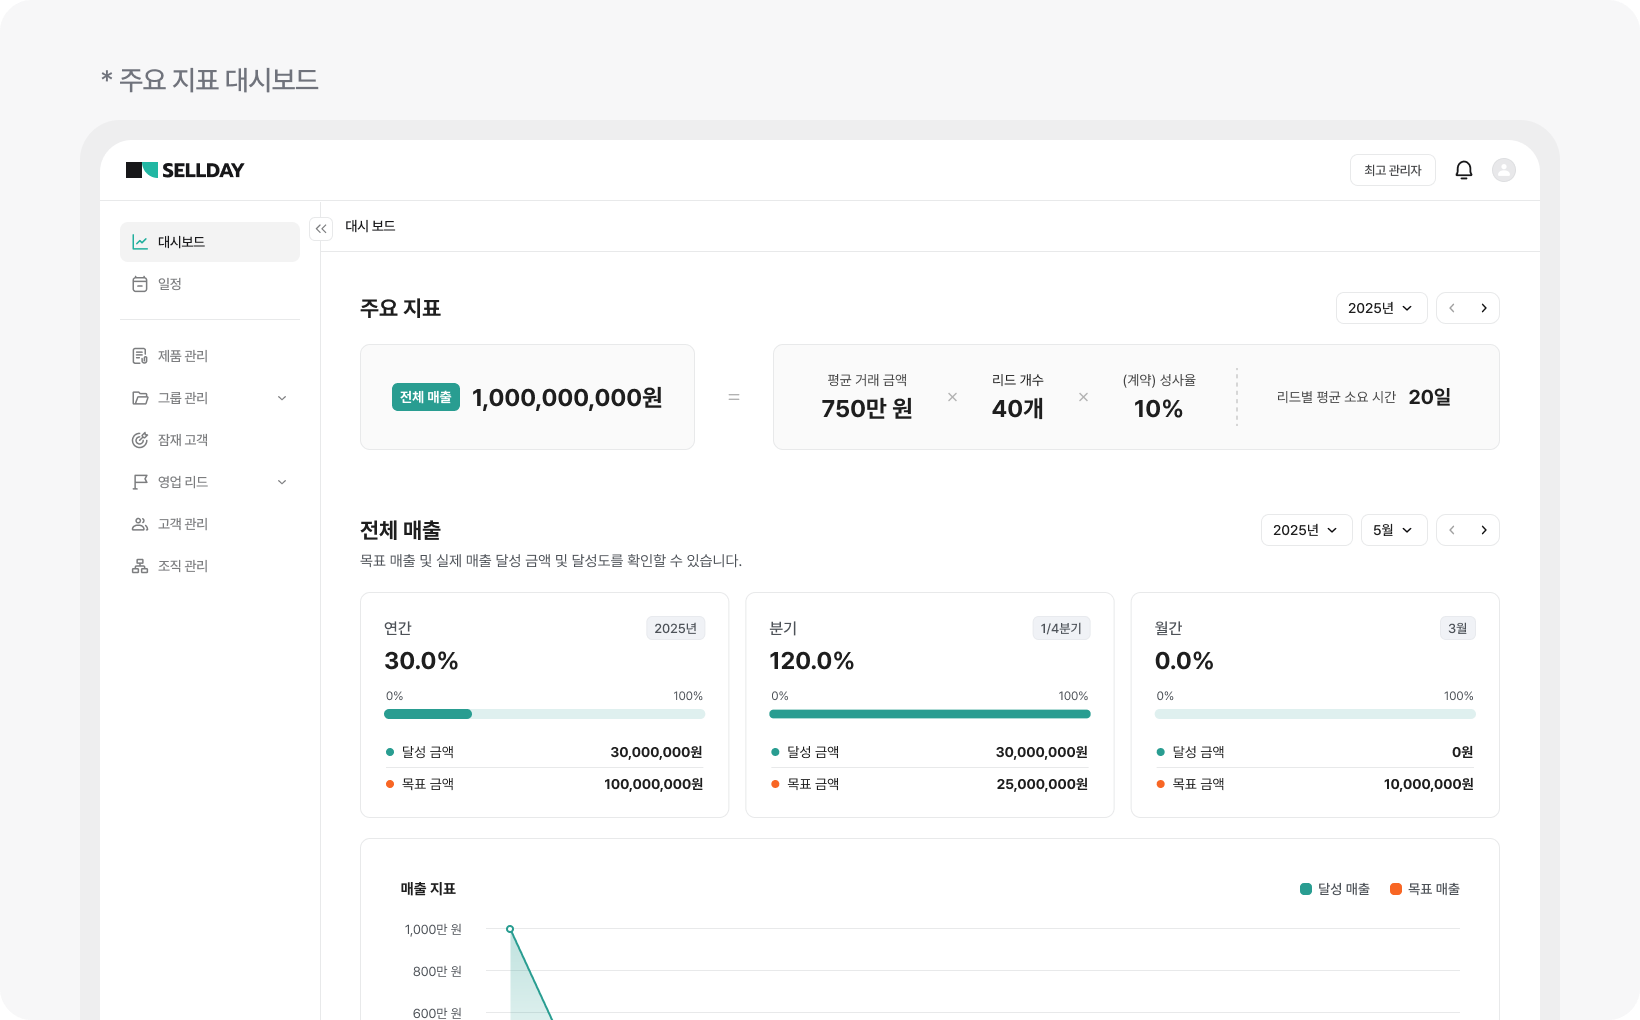
Task: Open the notification bell
Action: (1464, 170)
